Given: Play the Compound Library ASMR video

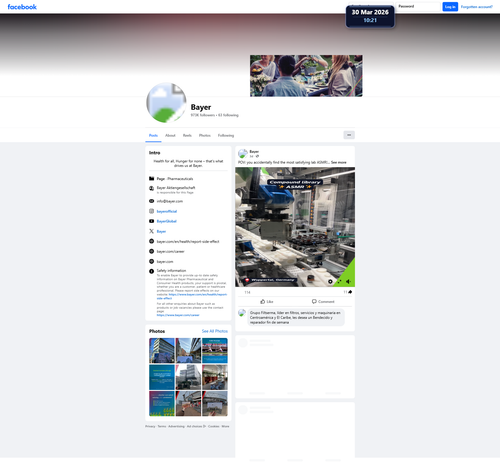Looking at the screenshot, I should click(x=295, y=227).
